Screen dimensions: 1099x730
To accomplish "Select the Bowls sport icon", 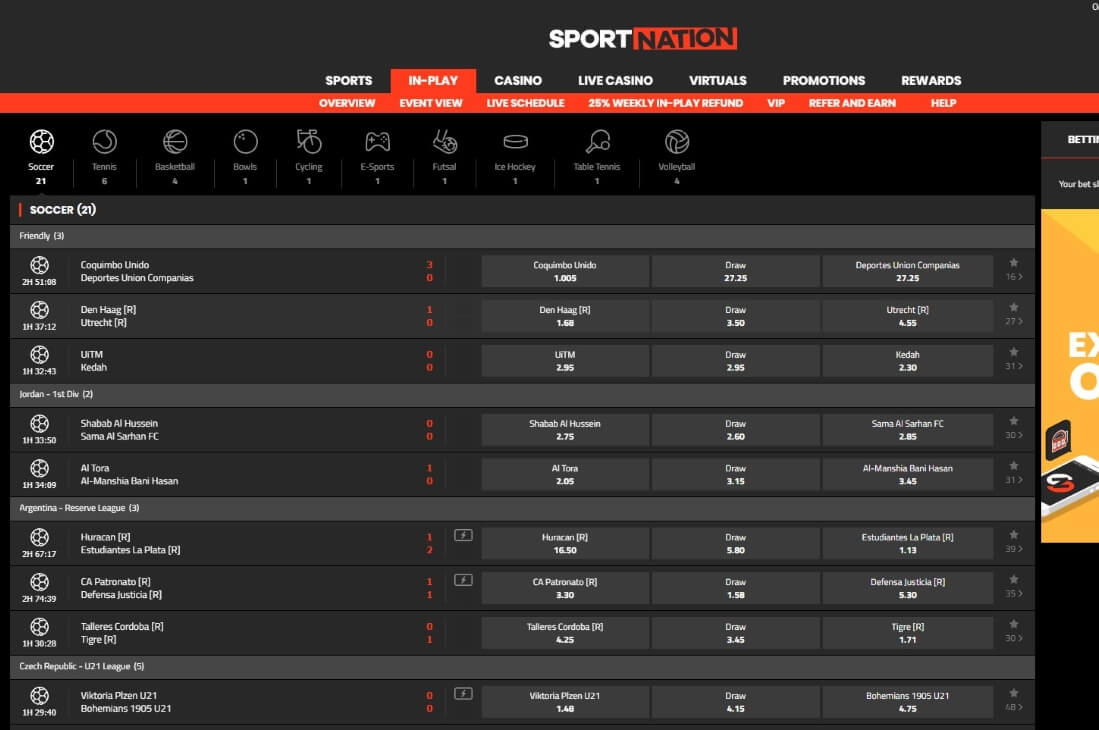I will [x=245, y=142].
